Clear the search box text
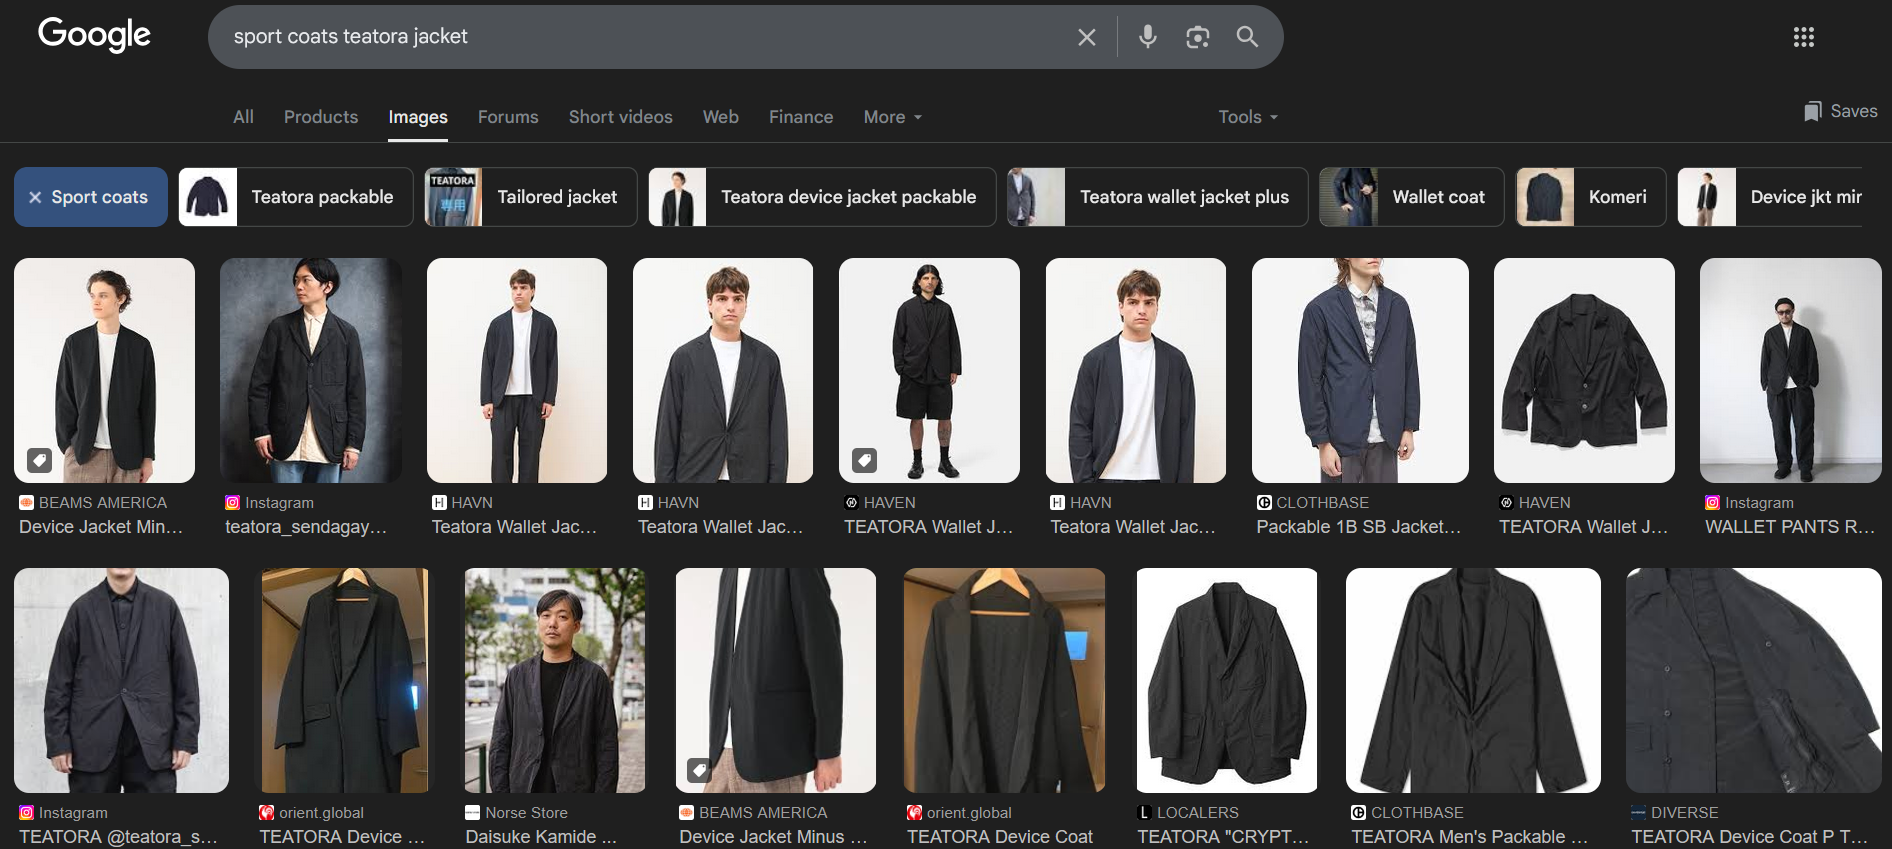Viewport: 1892px width, 849px height. [1086, 37]
